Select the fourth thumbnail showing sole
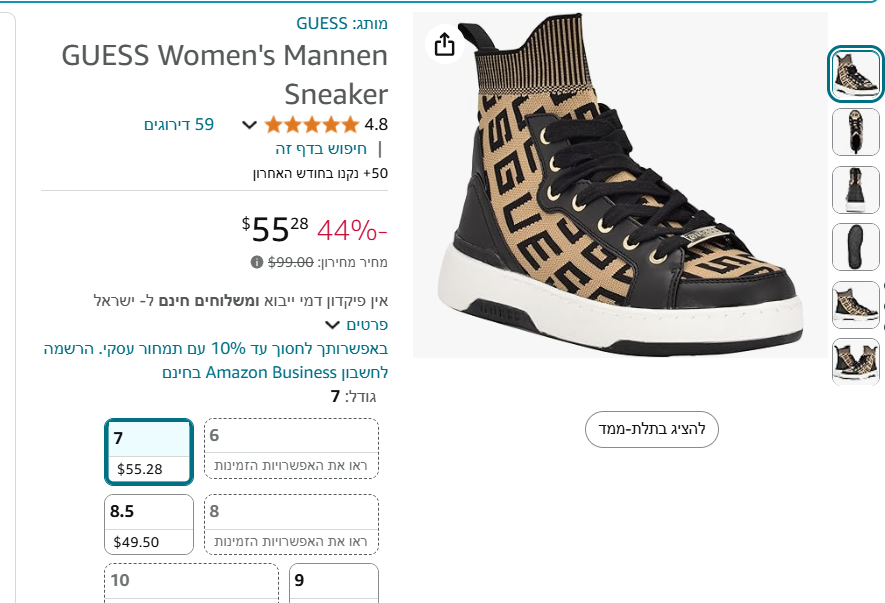This screenshot has width=885, height=603. [x=856, y=247]
